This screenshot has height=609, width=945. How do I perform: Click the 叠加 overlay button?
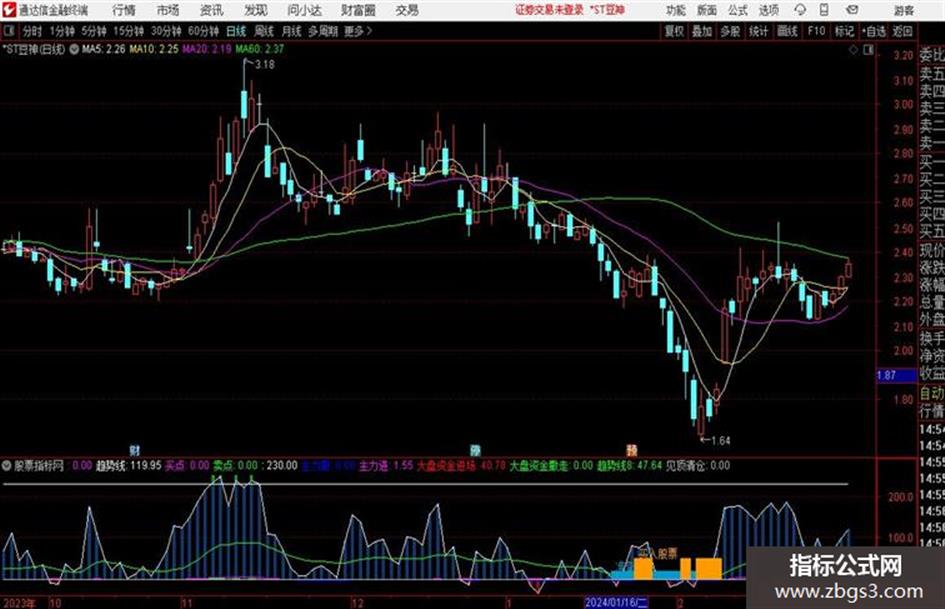pyautogui.click(x=702, y=31)
